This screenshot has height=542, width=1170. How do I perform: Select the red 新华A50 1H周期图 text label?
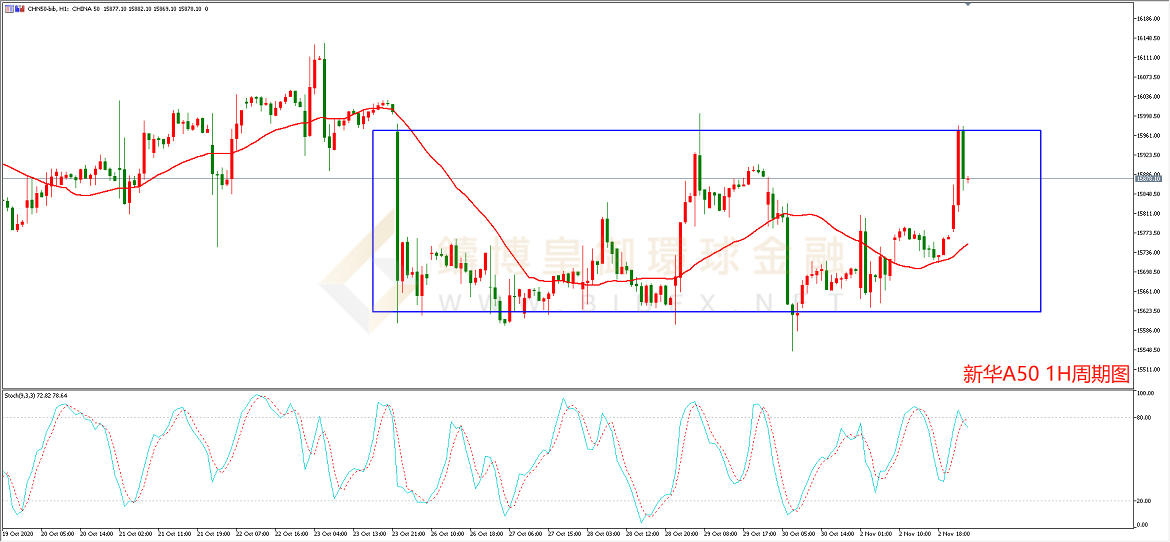[1045, 374]
